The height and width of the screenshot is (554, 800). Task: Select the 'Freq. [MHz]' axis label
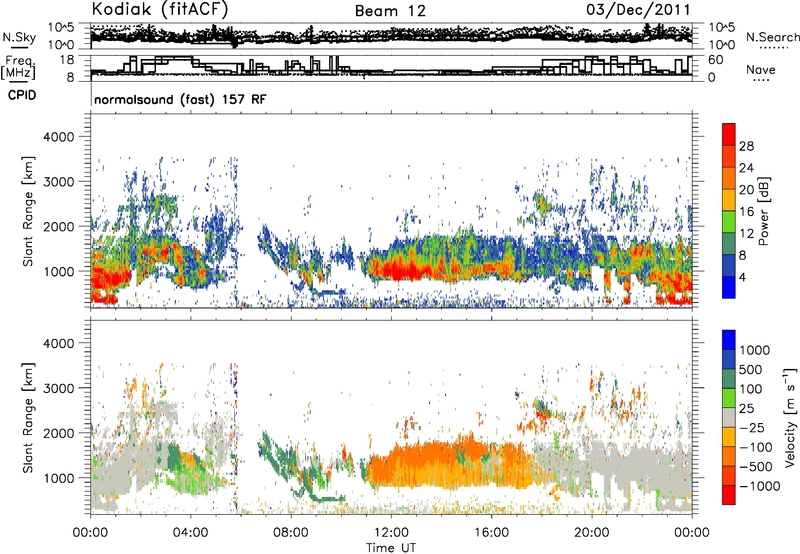coord(18,68)
